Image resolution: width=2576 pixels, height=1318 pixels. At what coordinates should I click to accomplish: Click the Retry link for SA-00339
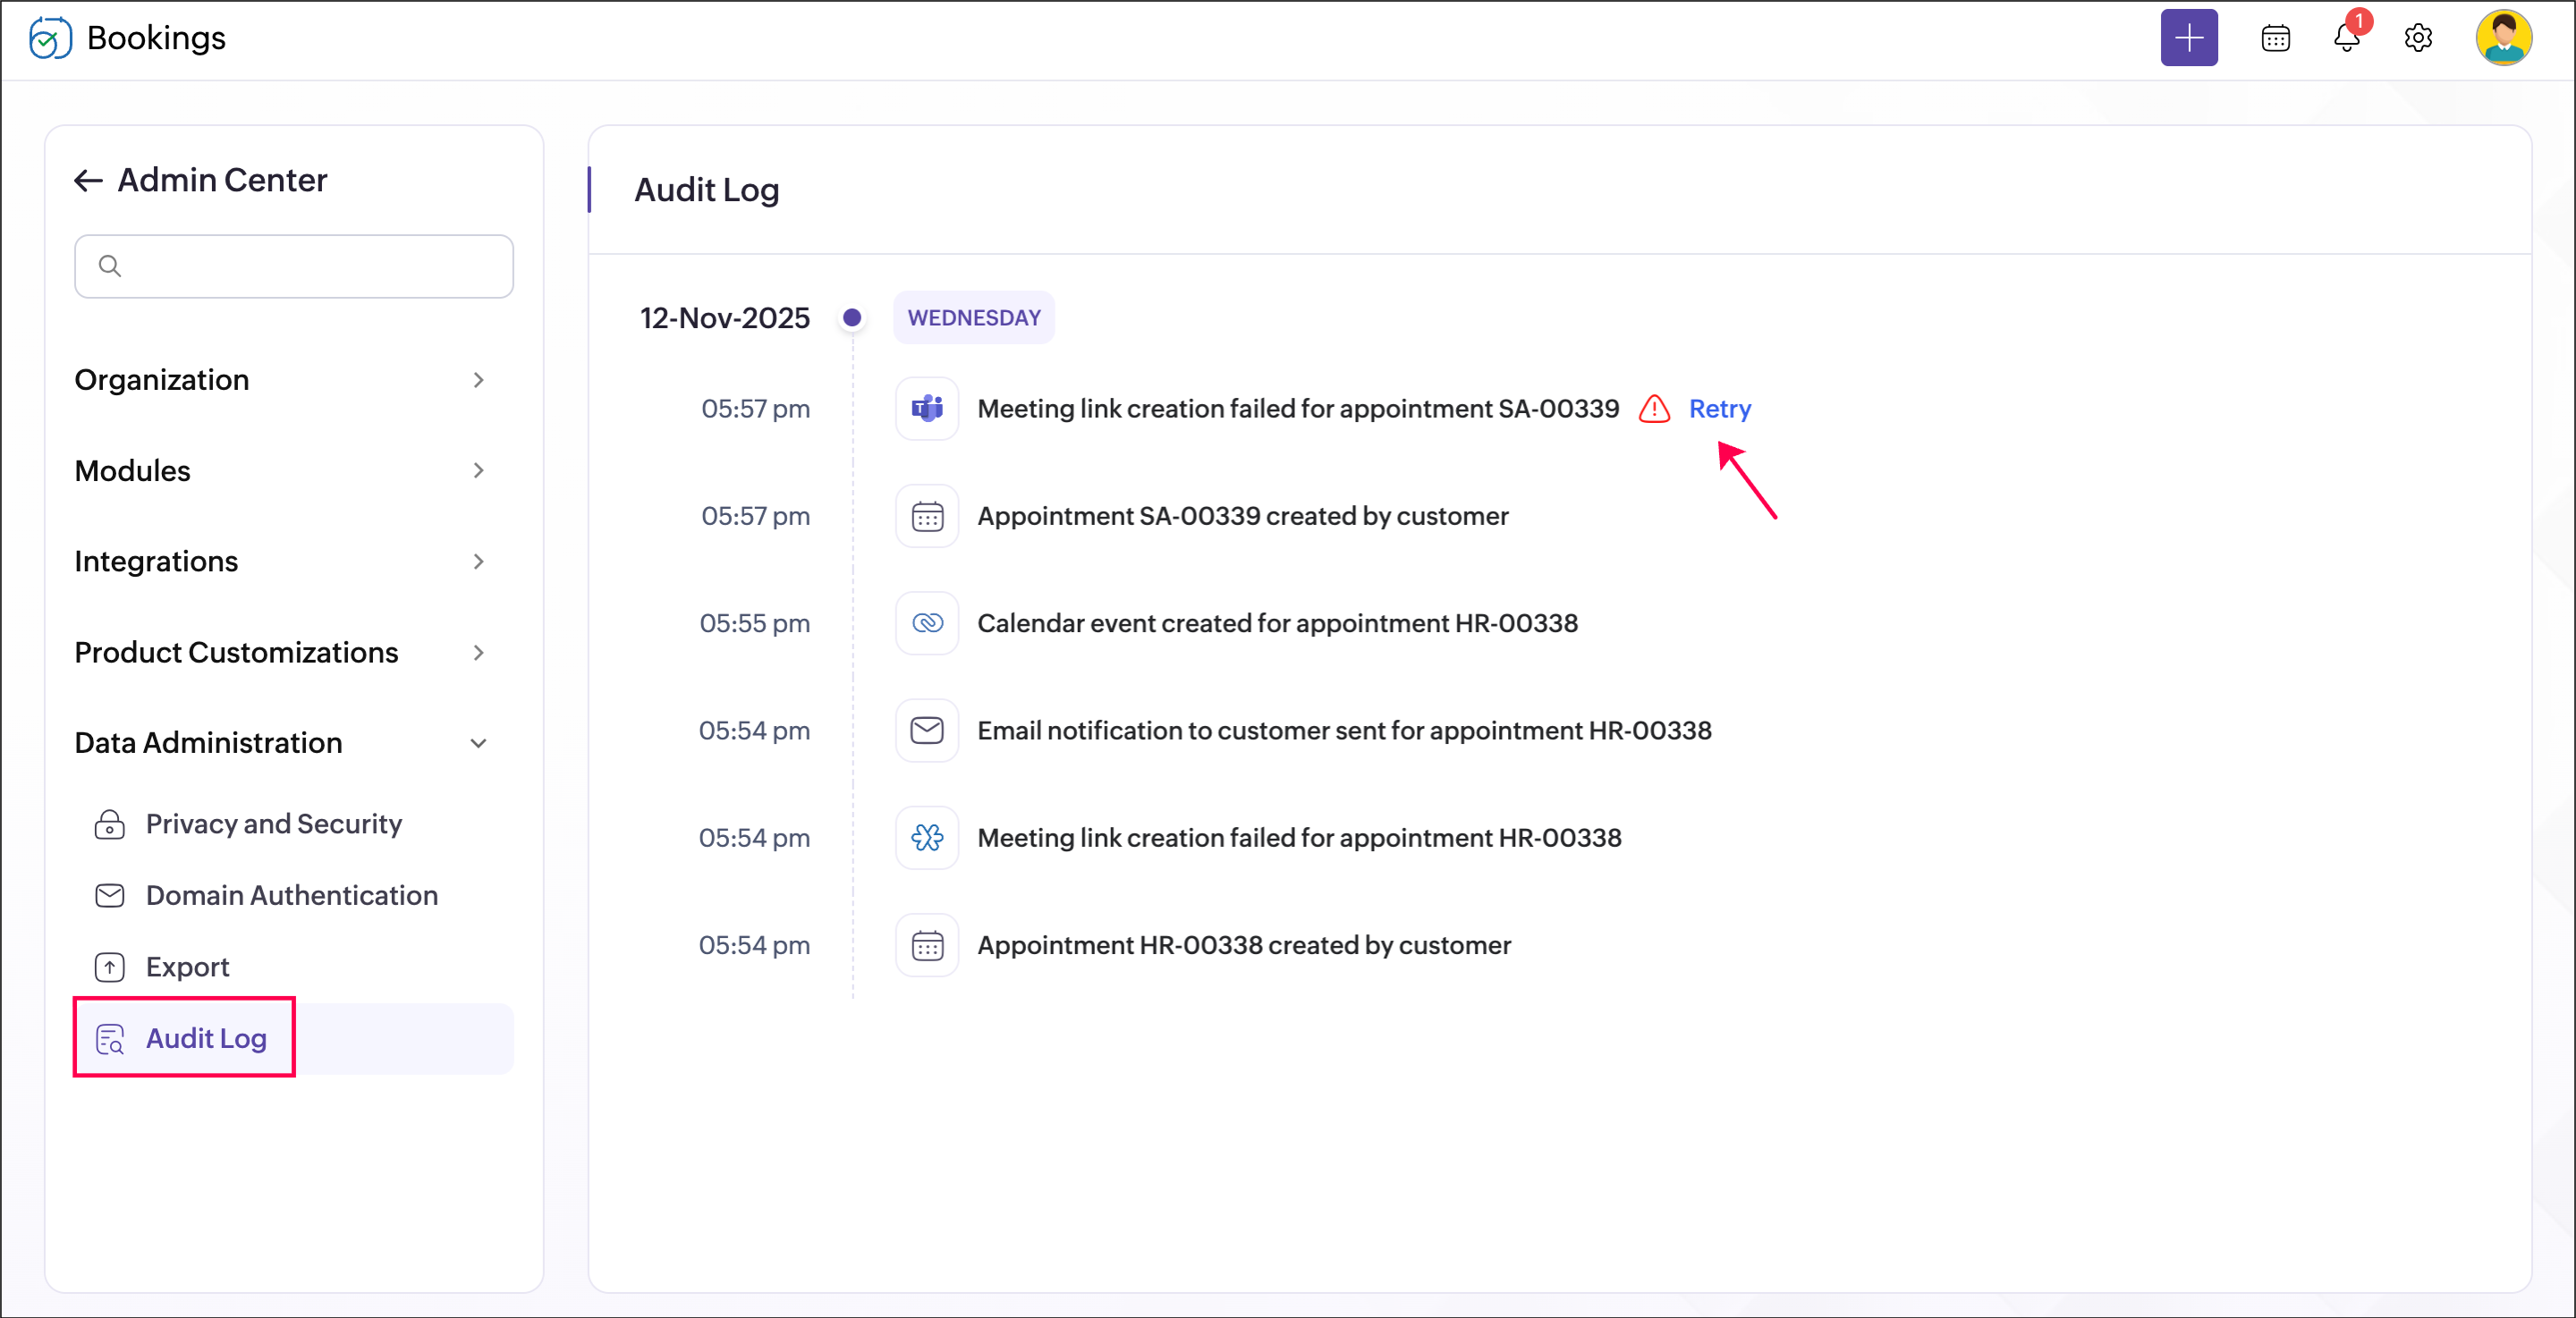click(x=1719, y=408)
